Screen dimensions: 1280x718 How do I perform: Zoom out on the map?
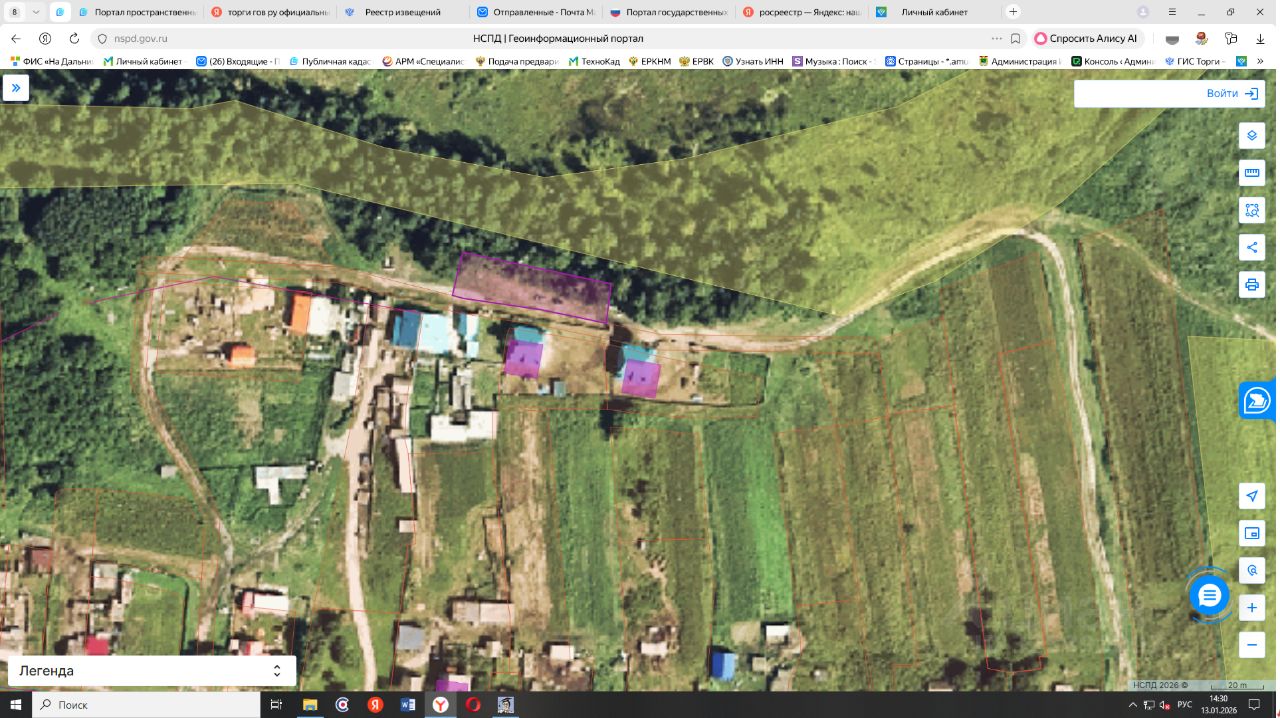[x=1251, y=645]
